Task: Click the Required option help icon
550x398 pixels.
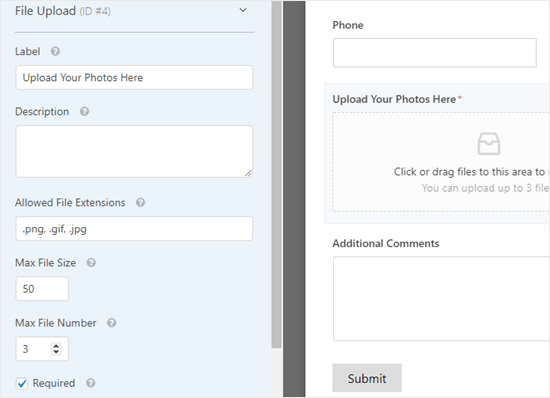Action: 90,383
